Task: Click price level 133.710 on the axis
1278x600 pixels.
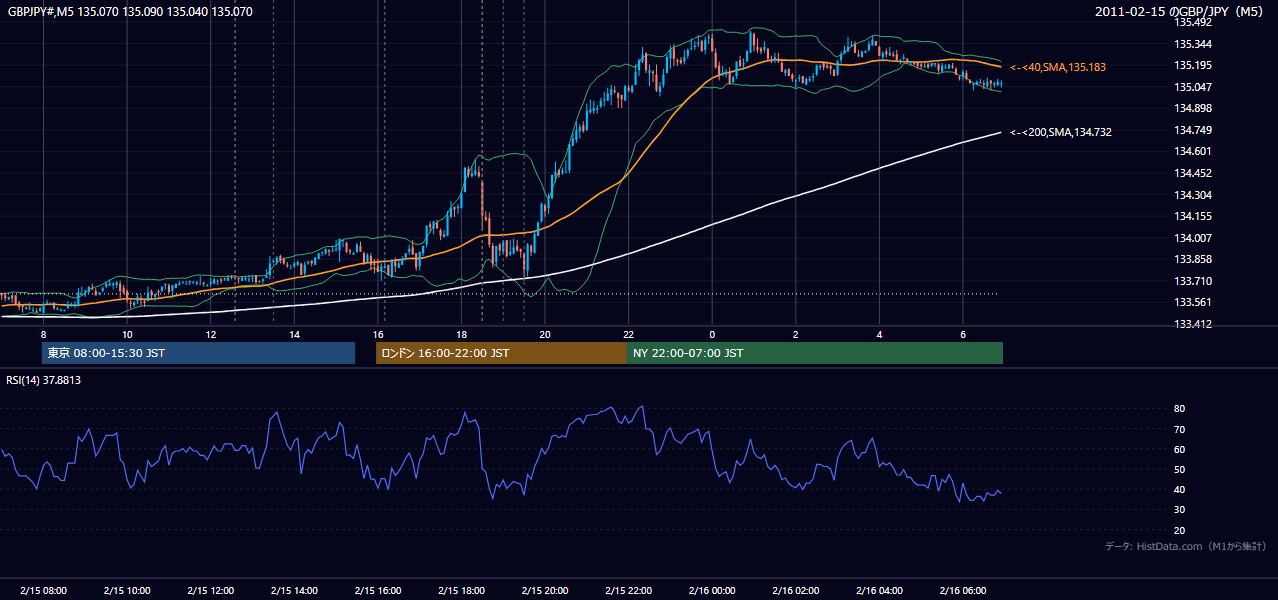Action: tap(1193, 281)
